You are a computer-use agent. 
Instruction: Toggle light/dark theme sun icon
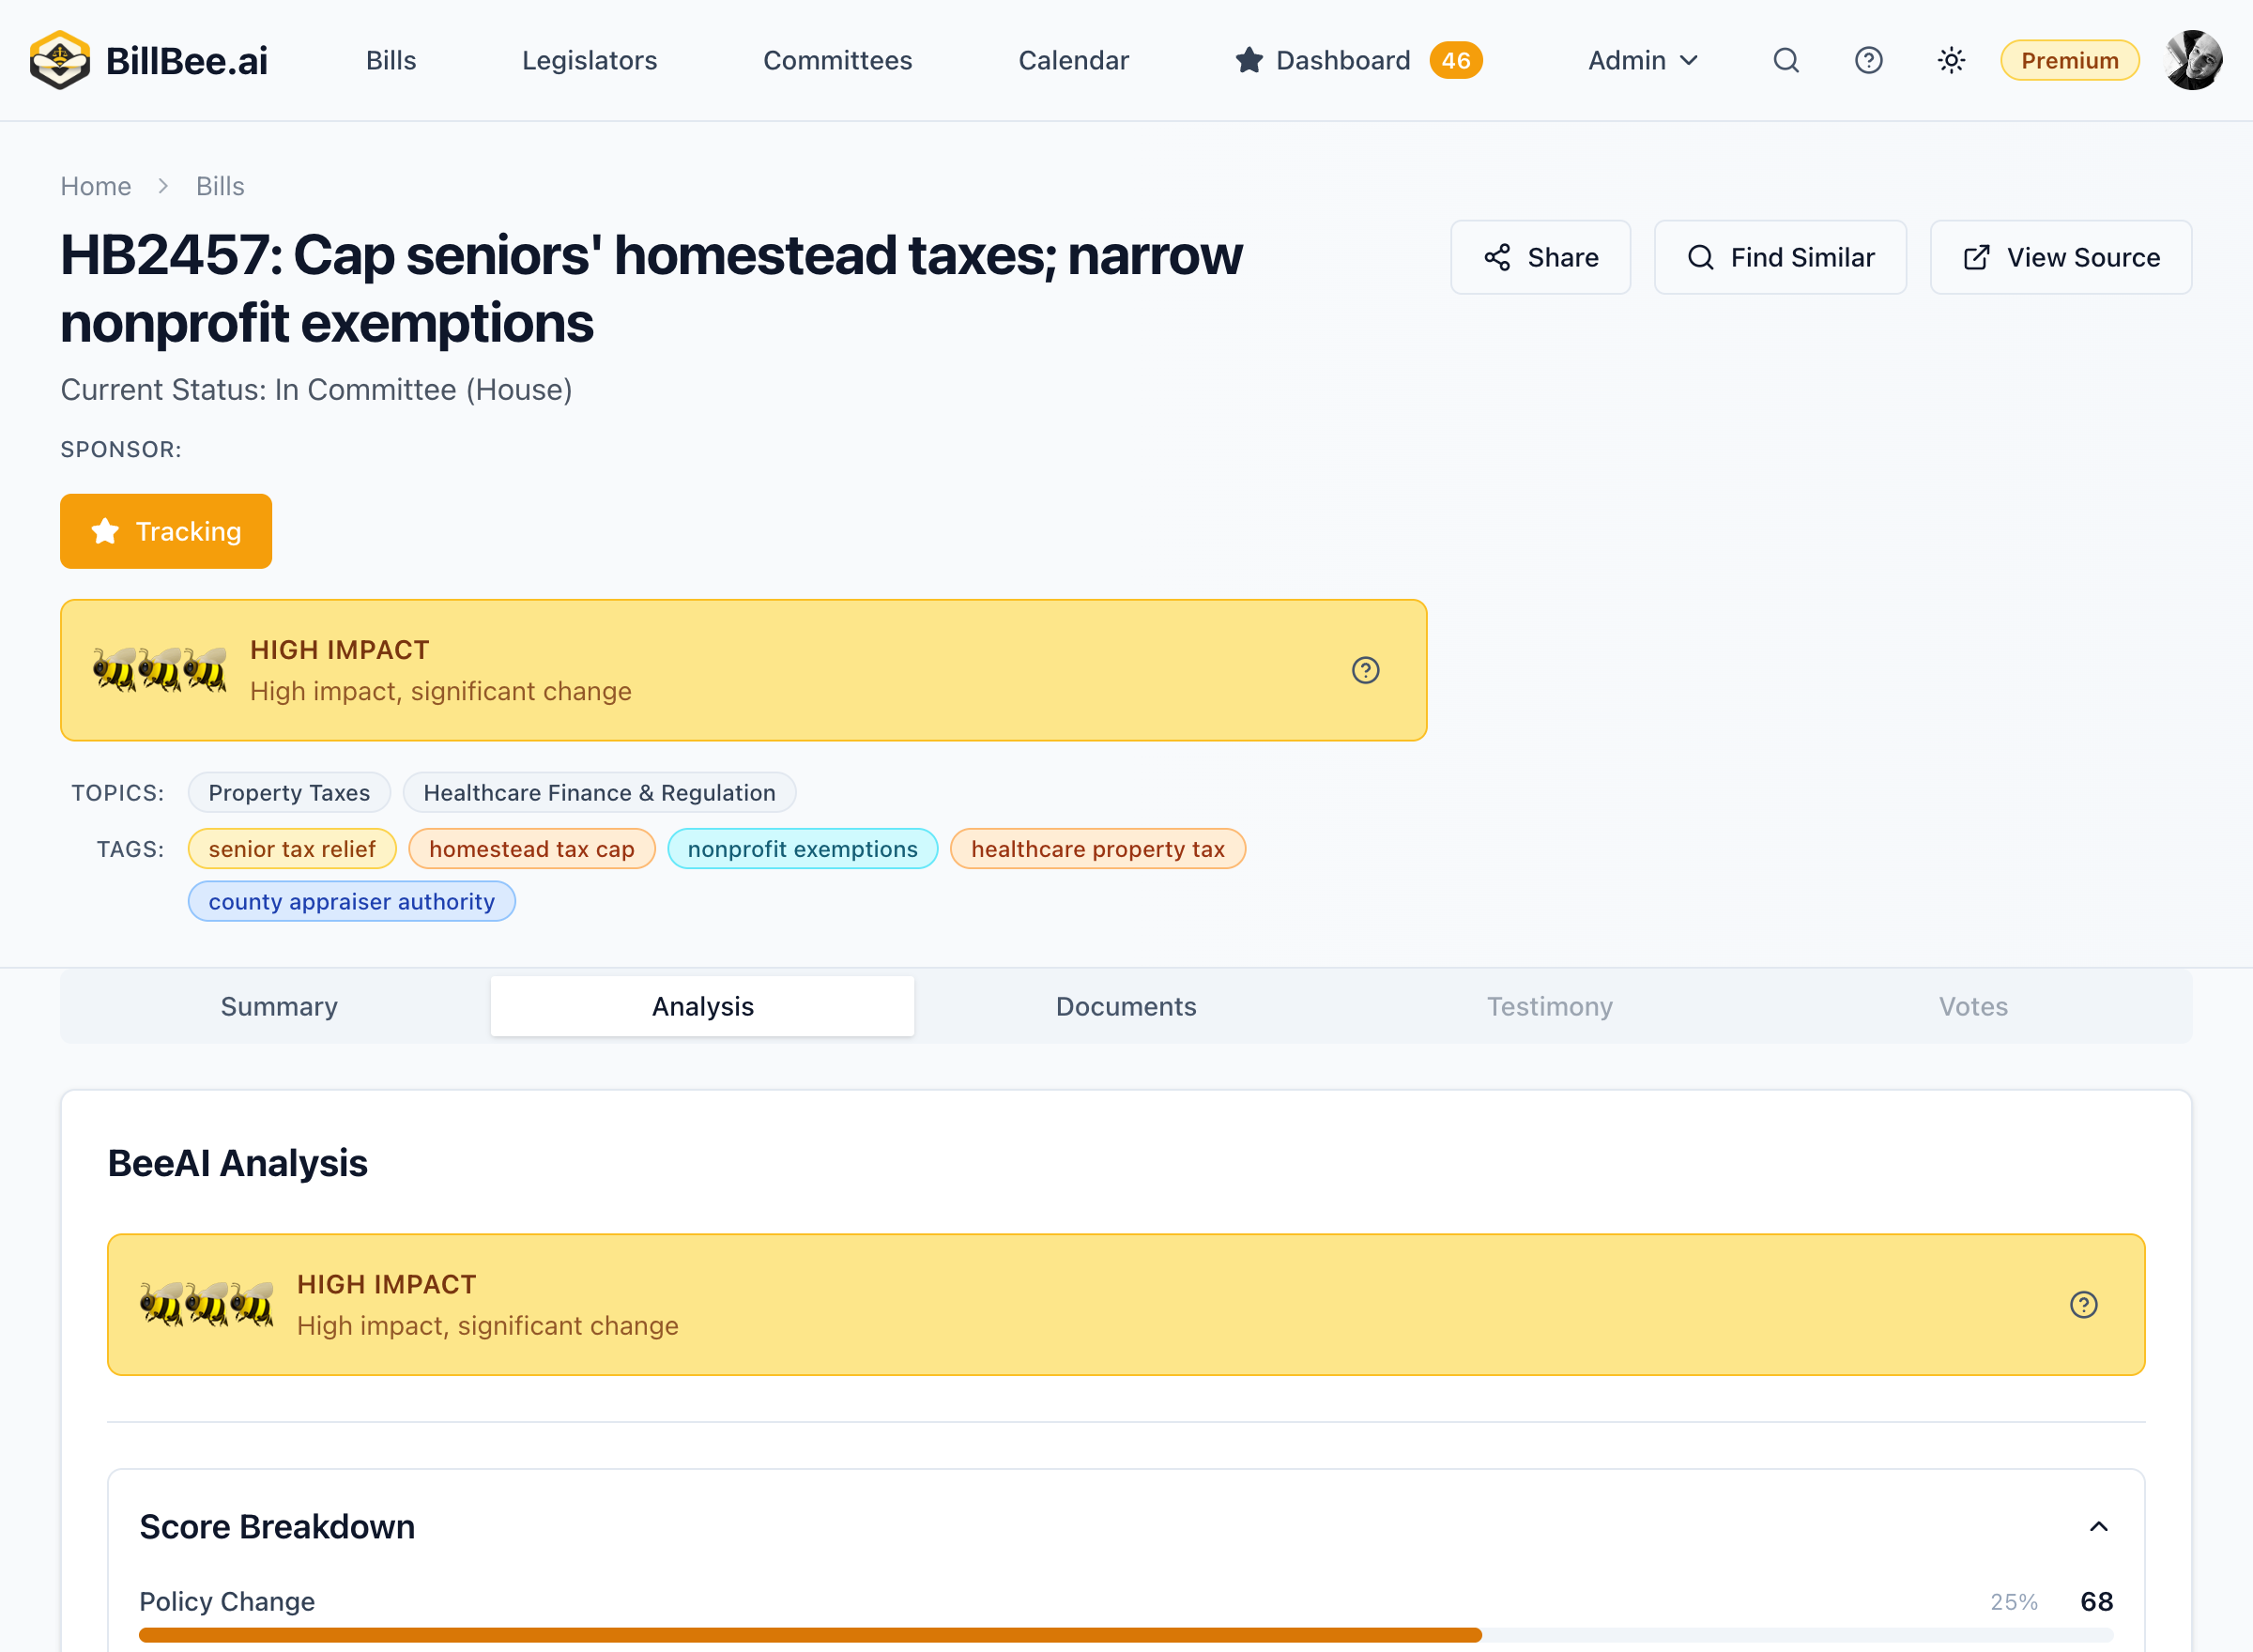pos(1951,60)
